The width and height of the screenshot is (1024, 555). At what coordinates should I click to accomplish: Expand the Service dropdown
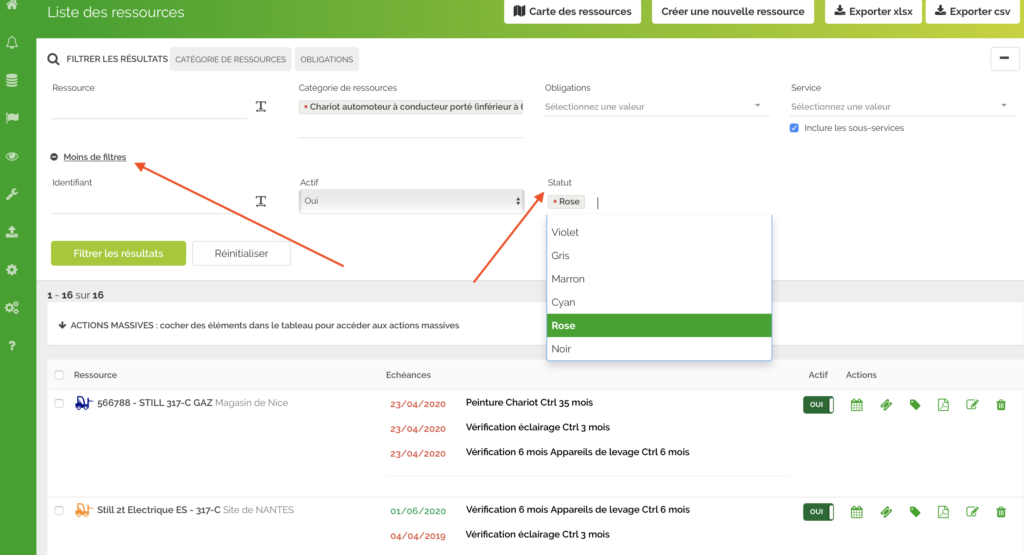(899, 107)
